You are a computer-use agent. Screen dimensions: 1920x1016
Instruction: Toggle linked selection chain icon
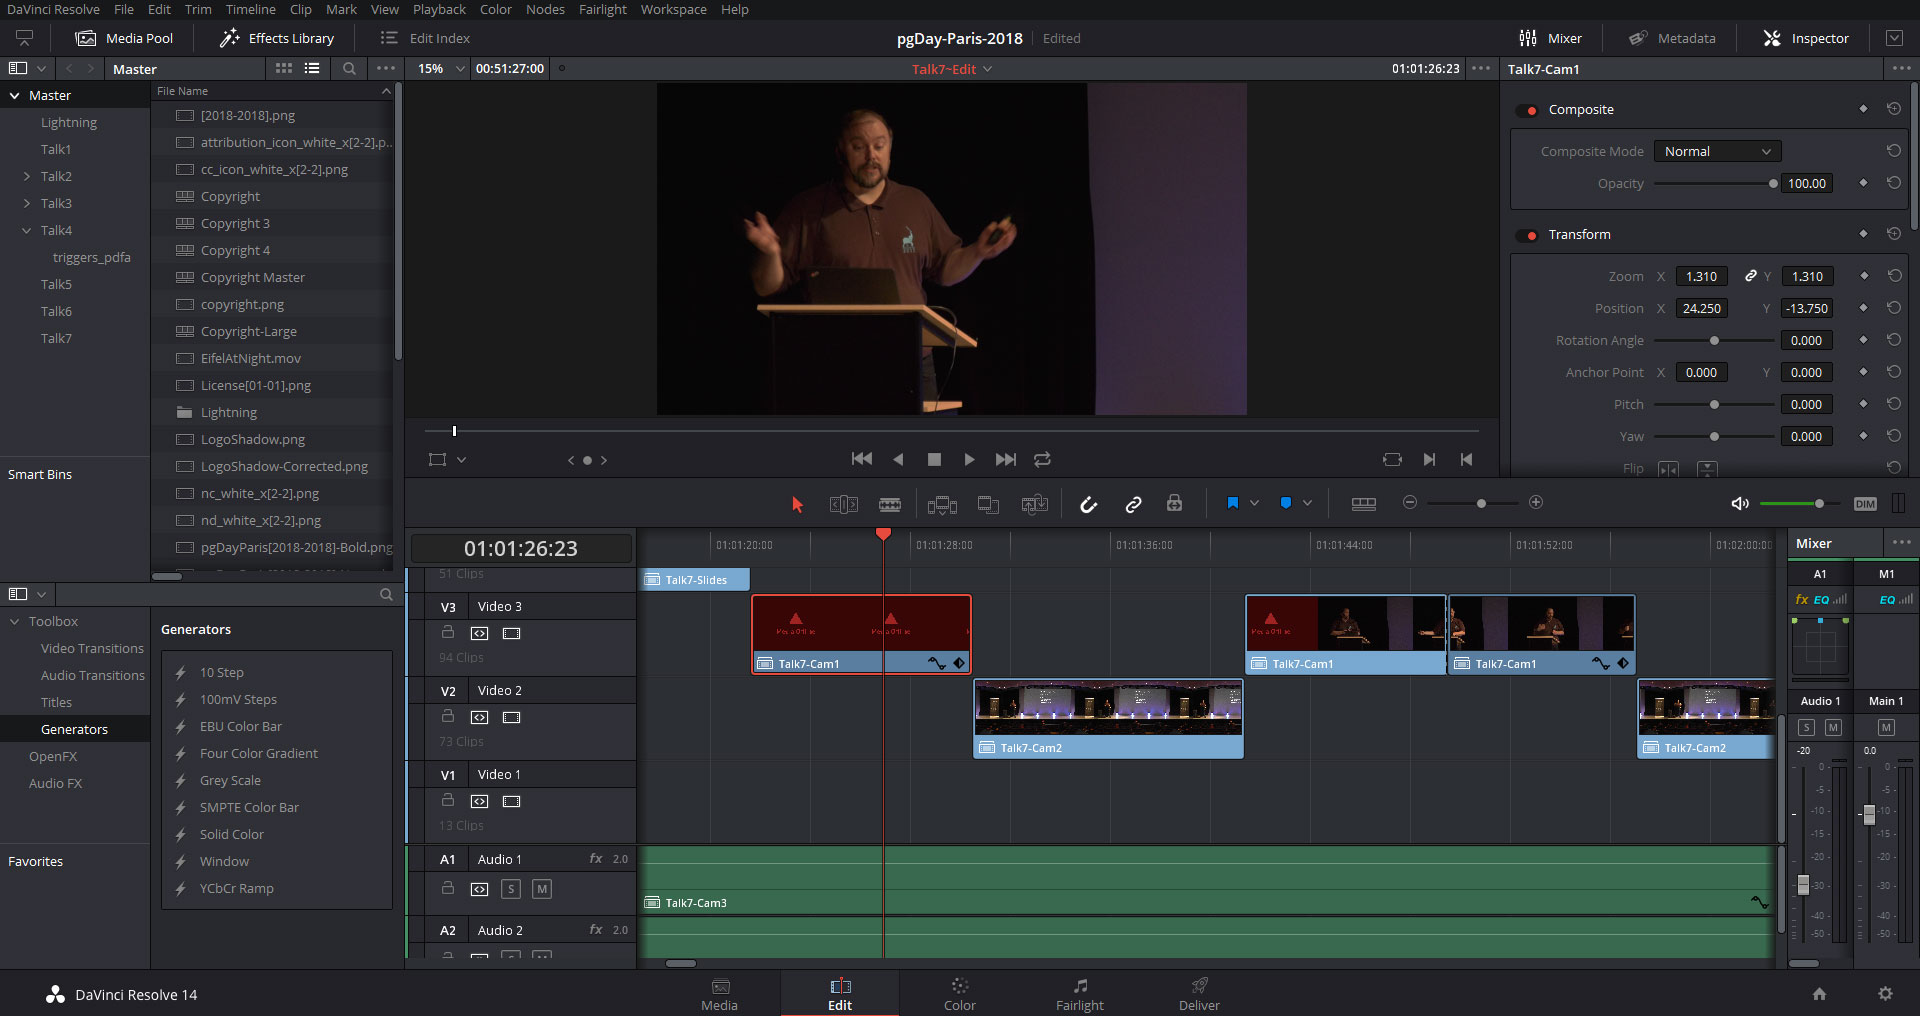(1133, 504)
